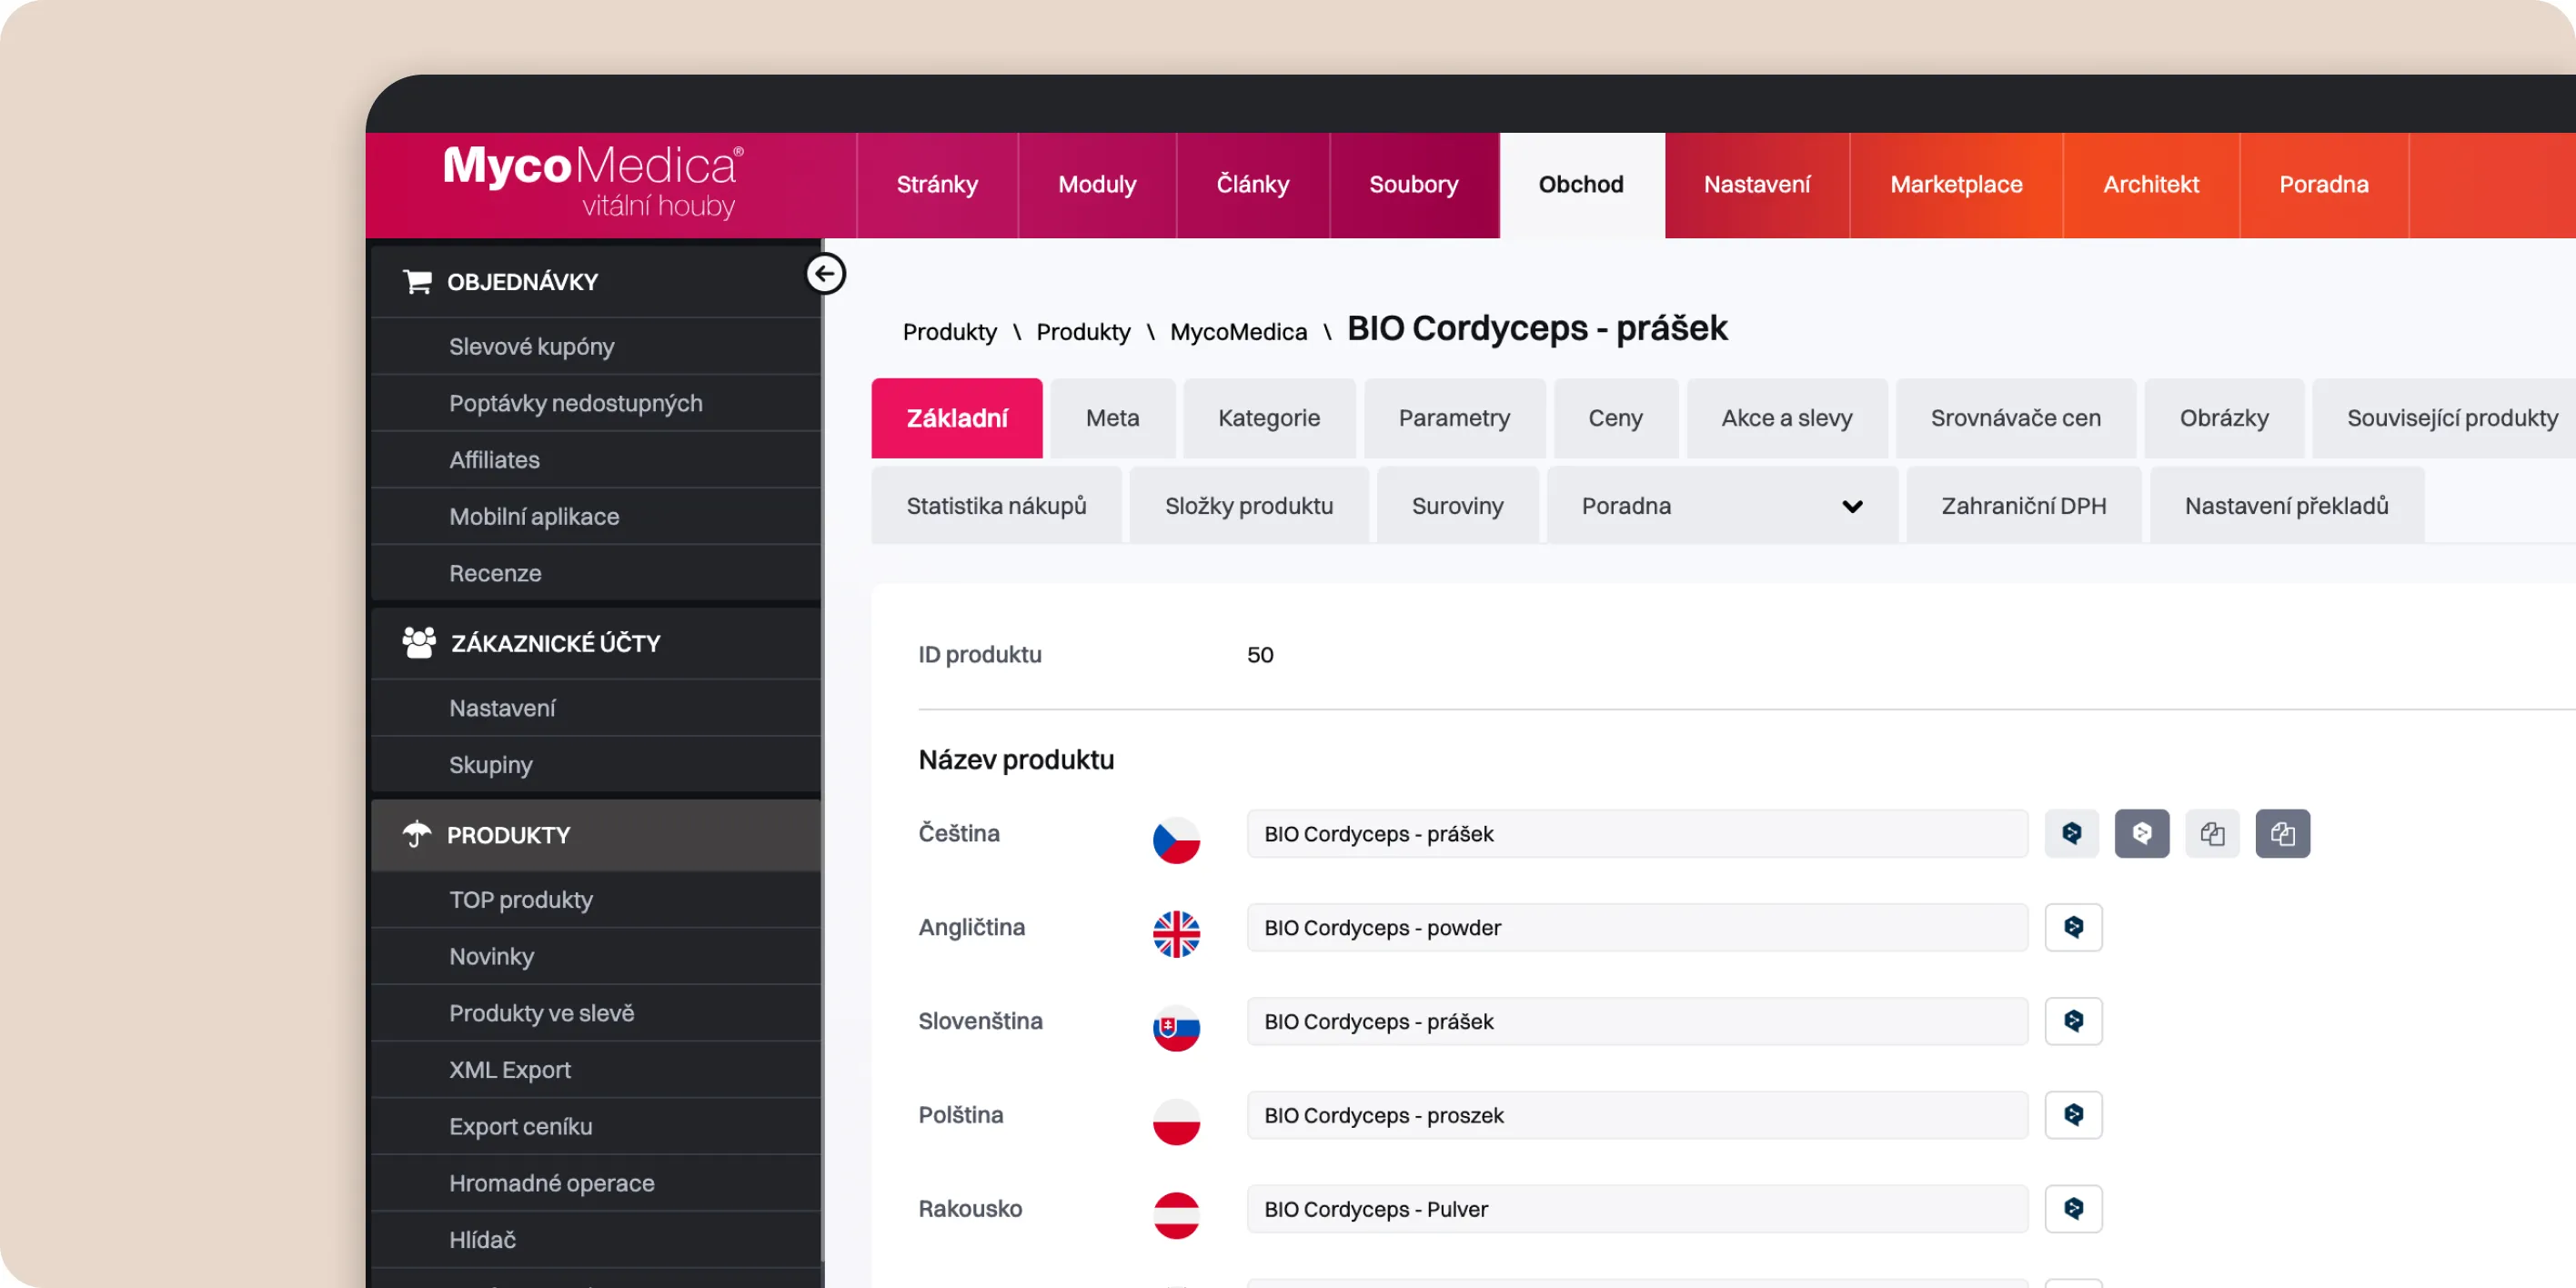
Task: Open Produkty ve slevě in the sidebar
Action: [x=596, y=1013]
